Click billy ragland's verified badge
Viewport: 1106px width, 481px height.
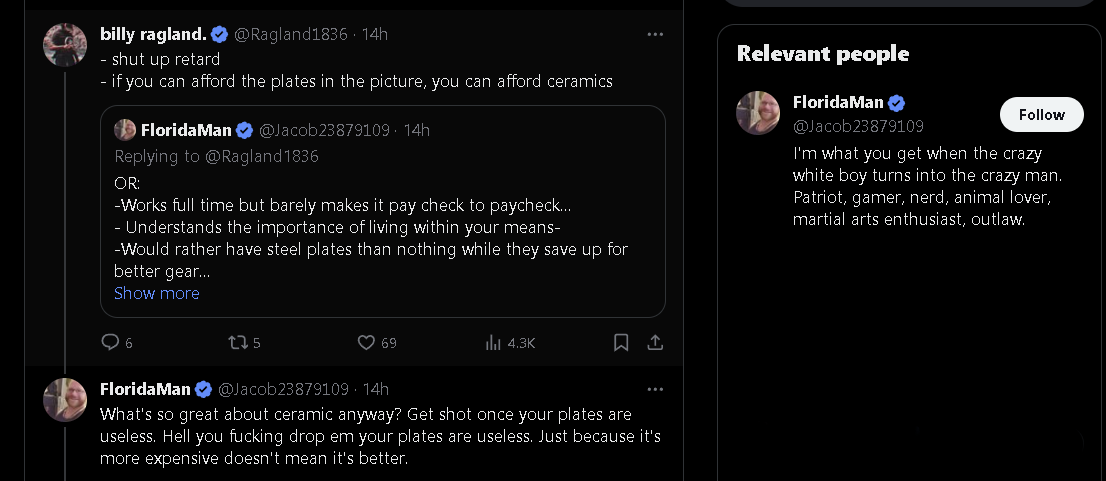(x=219, y=34)
